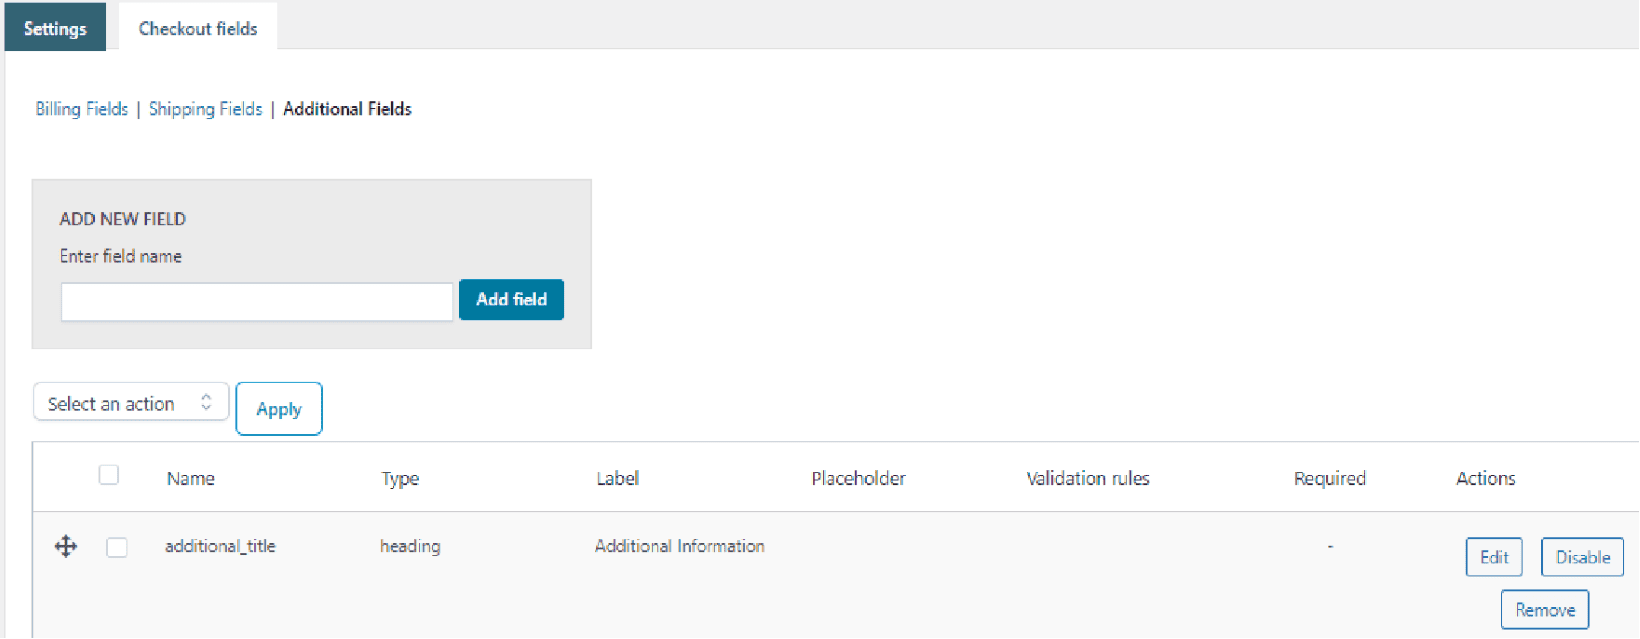Stay on the Checkout fields tab

(196, 27)
